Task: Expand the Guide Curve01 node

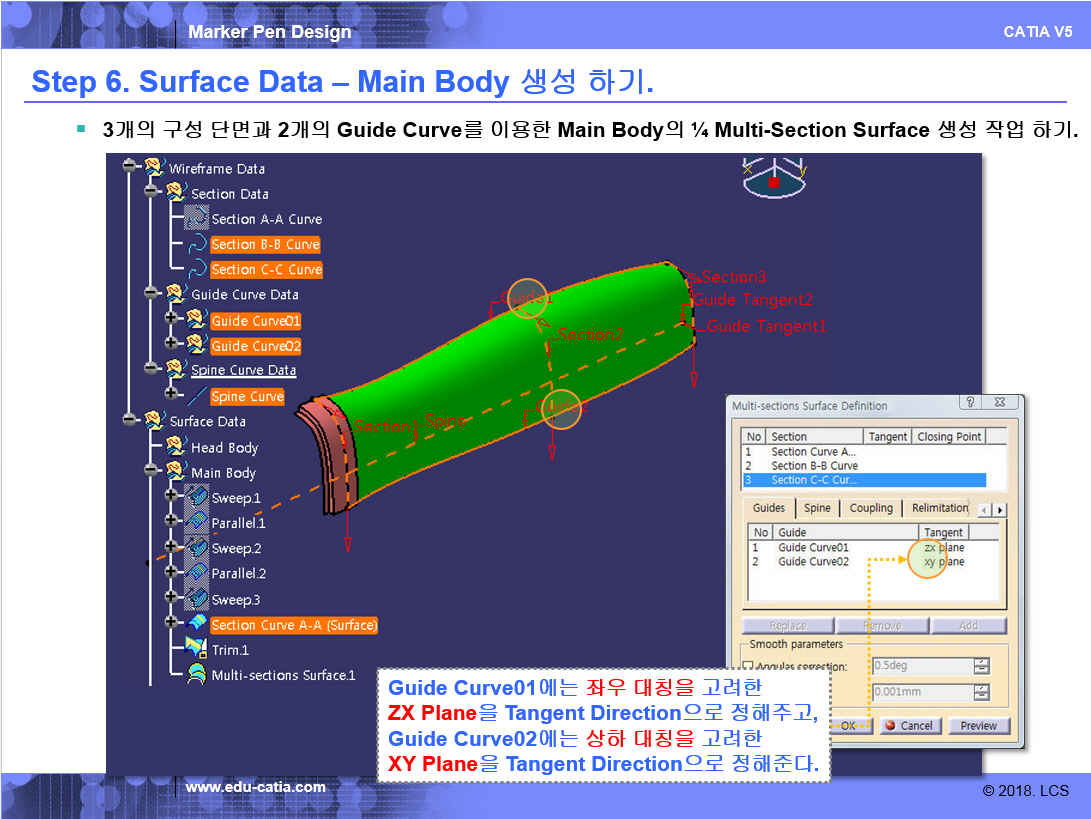Action: coord(173,320)
